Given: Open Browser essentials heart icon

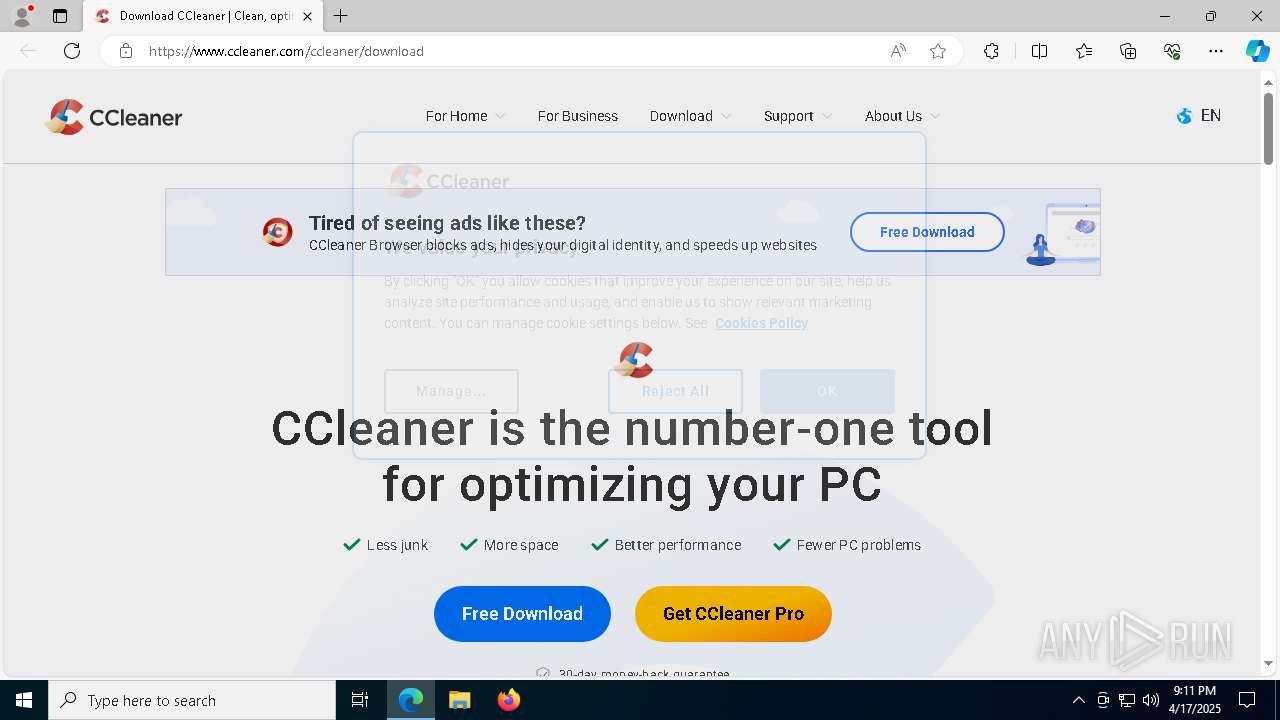Looking at the screenshot, I should 1172,51.
